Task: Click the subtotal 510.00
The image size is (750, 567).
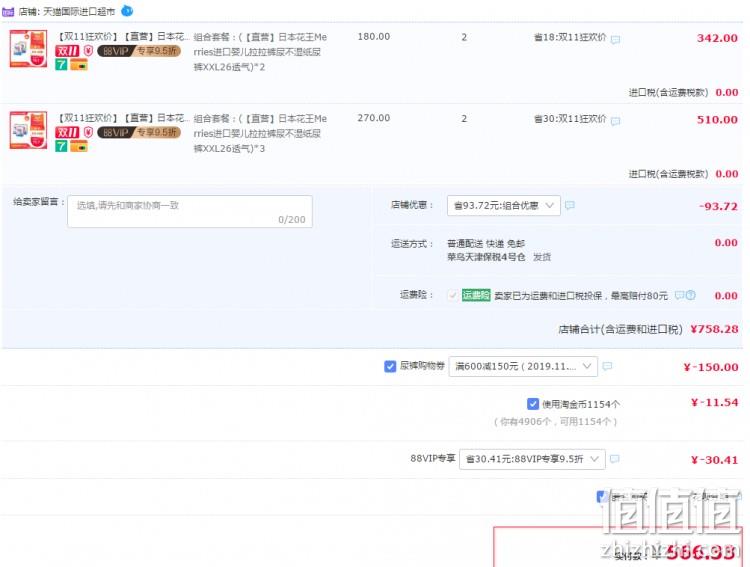Action: tap(717, 120)
